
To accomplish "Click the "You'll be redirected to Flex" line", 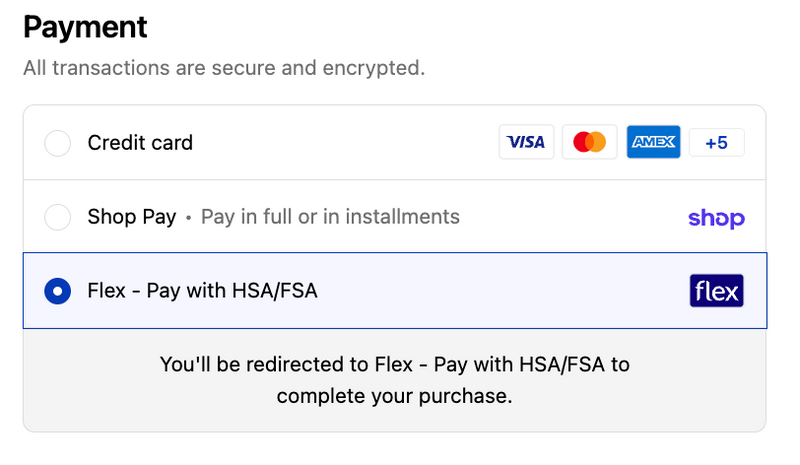I will pos(394,364).
